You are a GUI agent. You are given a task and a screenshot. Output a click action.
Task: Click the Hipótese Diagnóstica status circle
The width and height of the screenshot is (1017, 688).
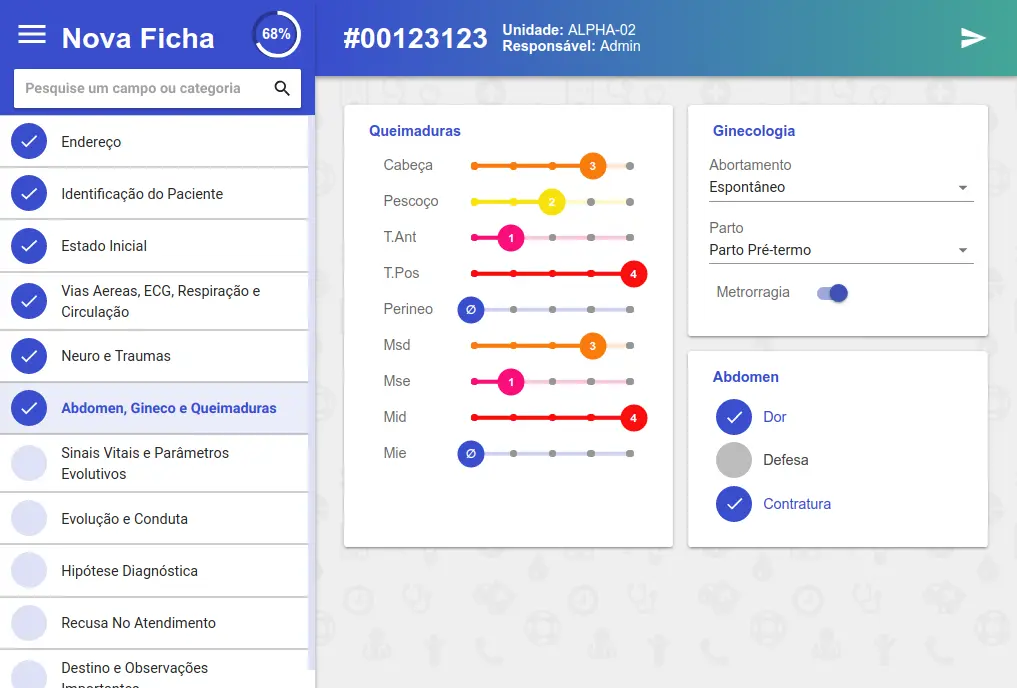[29, 571]
